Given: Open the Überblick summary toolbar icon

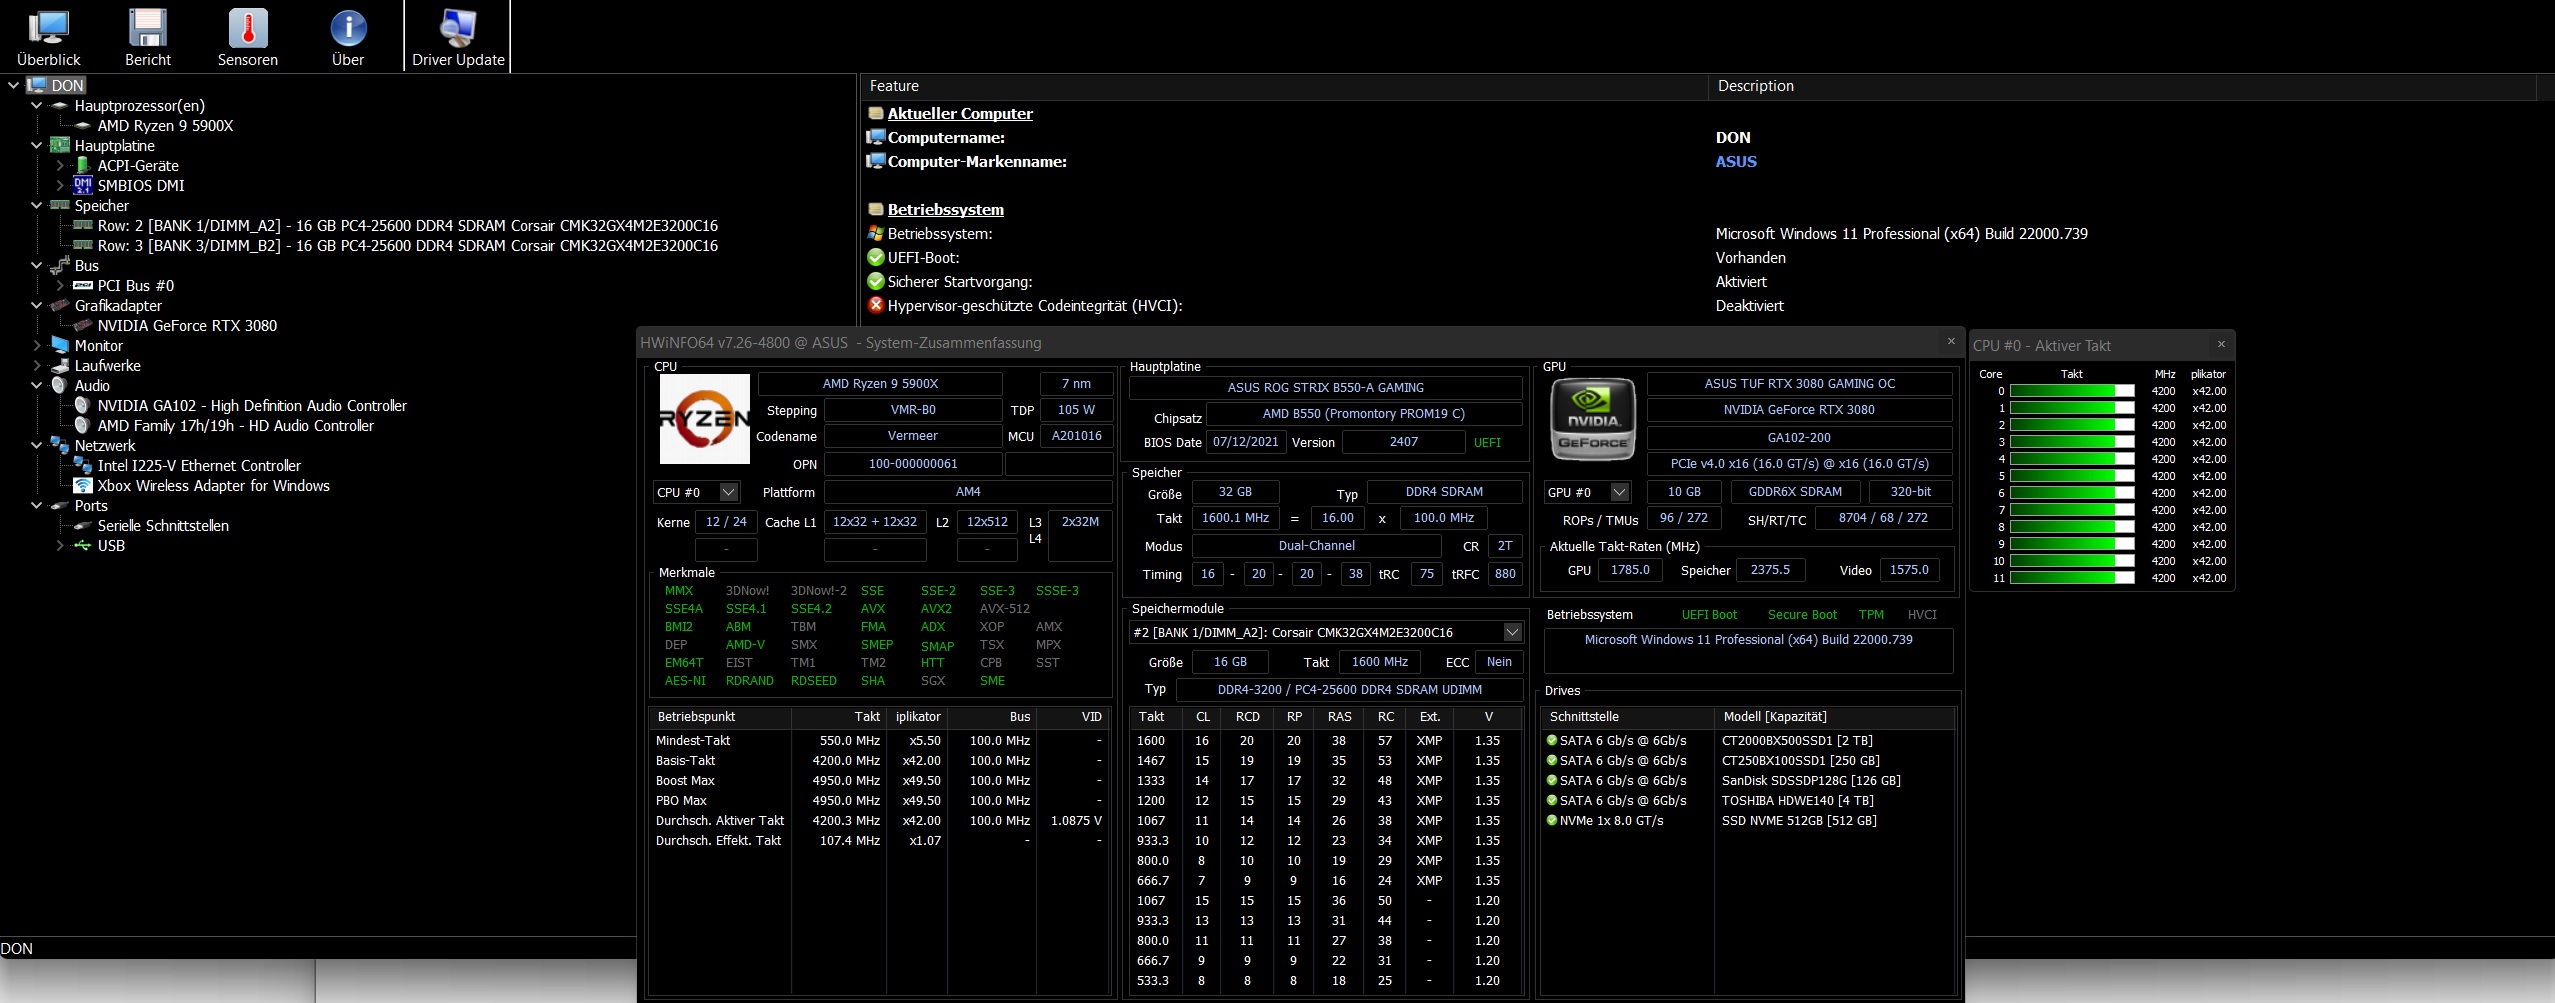Looking at the screenshot, I should tap(48, 28).
